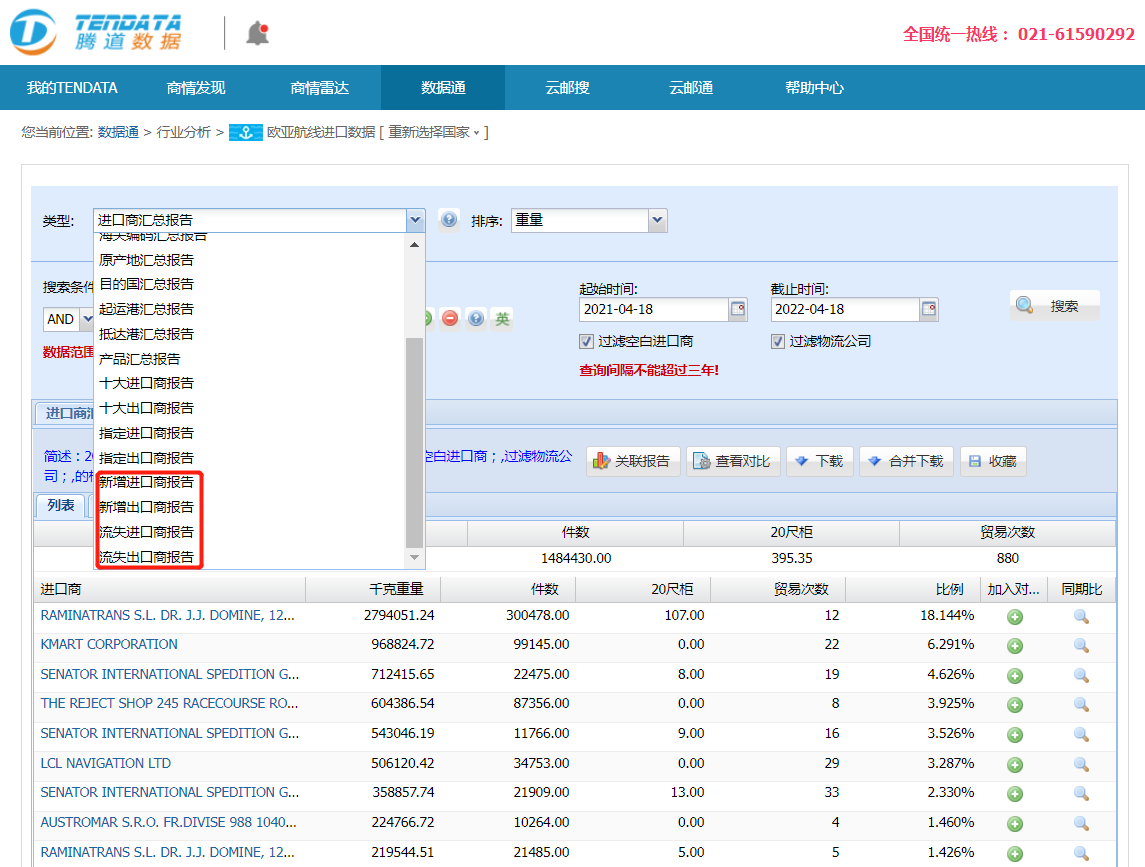This screenshot has width=1145, height=867.
Task: Select 流失出口商报告 in the type list
Action: point(147,557)
